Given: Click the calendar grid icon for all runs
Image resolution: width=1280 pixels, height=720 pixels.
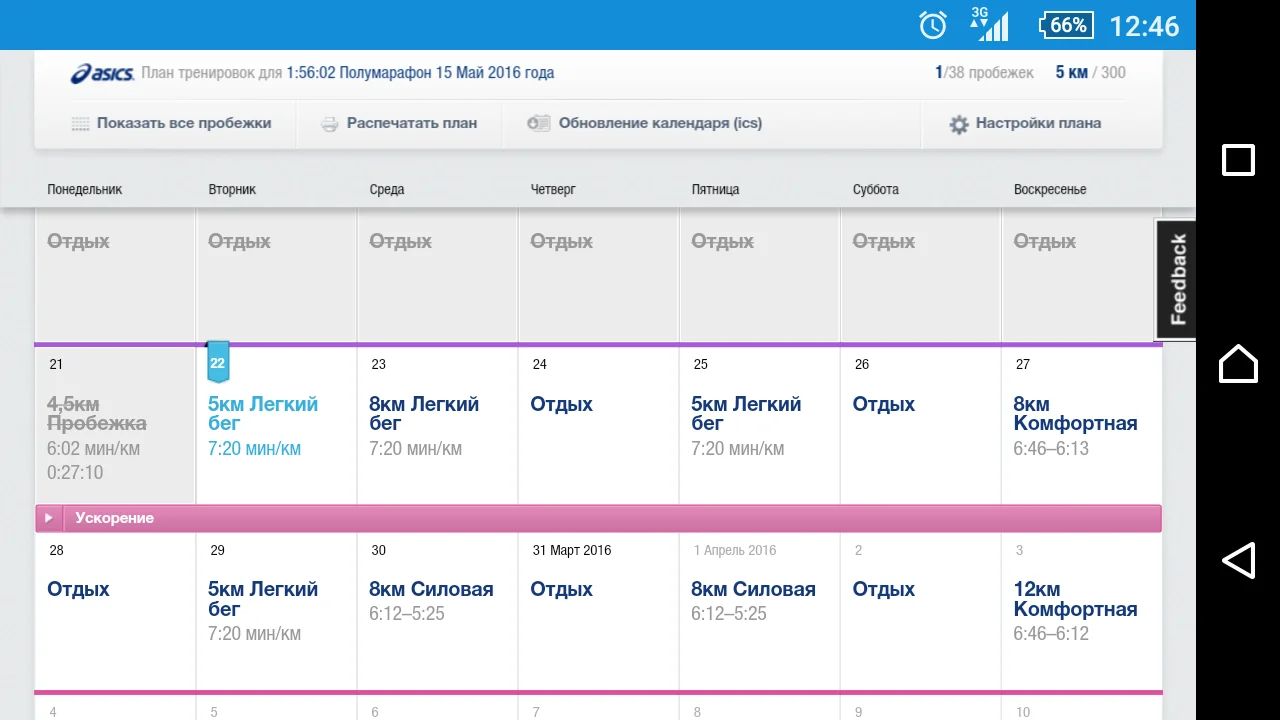Looking at the screenshot, I should click(80, 124).
